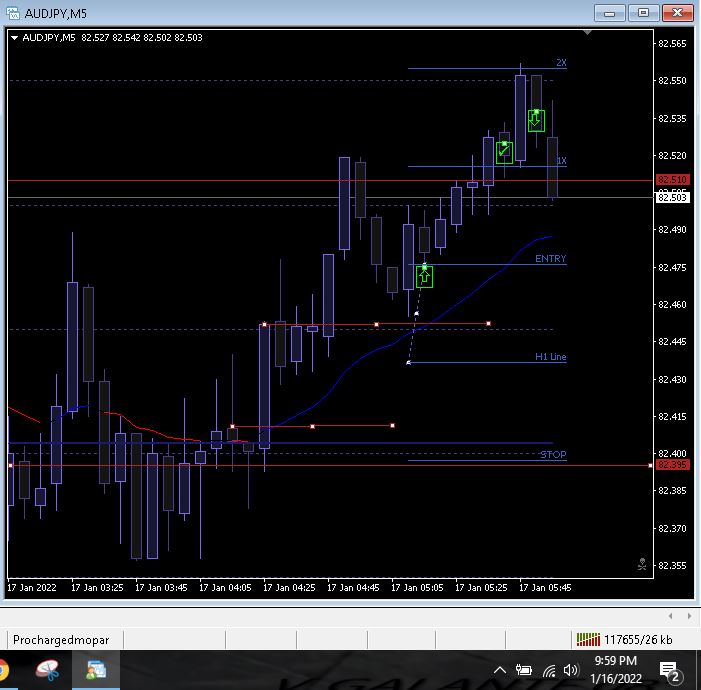The width and height of the screenshot is (701, 690).
Task: Click the 117655/26 kb connection status
Action: (x=624, y=640)
